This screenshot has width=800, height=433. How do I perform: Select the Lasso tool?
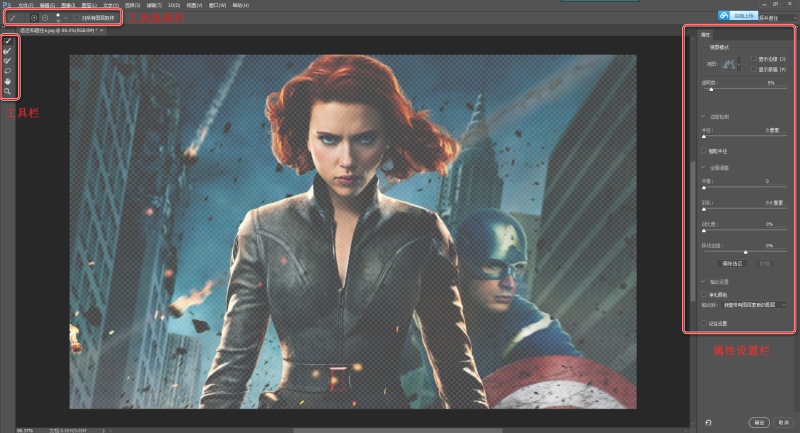(x=8, y=71)
